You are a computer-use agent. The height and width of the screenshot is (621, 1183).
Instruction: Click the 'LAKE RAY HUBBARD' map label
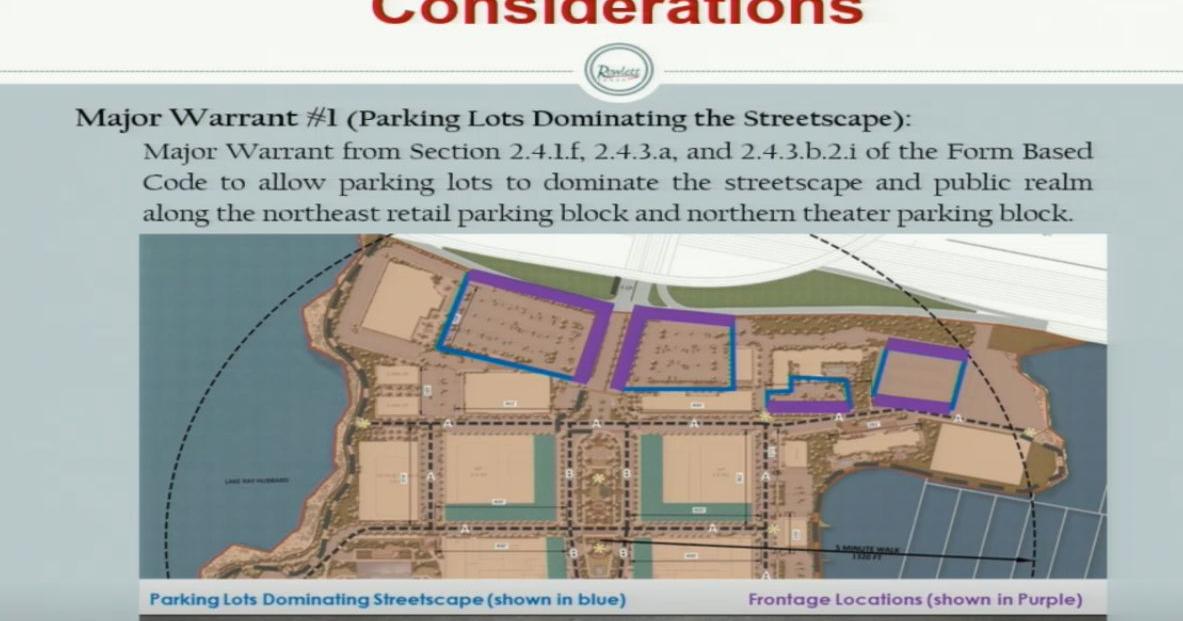tap(256, 481)
